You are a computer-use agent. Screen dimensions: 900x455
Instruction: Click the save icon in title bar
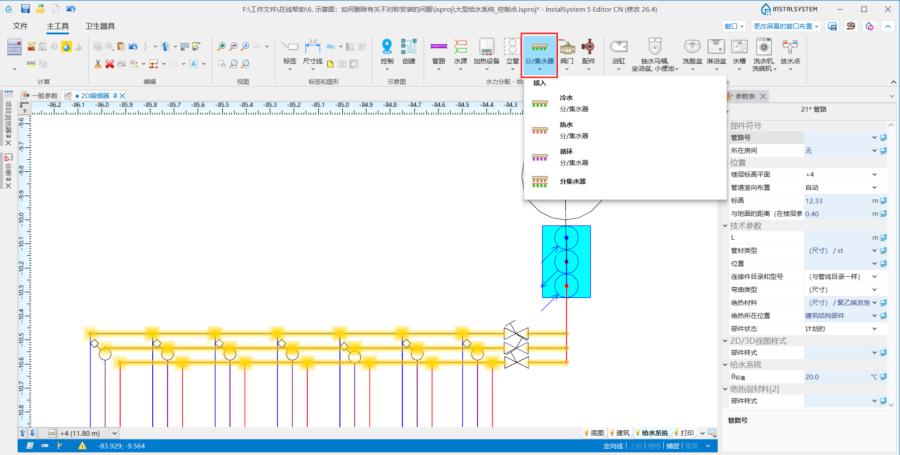pos(23,9)
